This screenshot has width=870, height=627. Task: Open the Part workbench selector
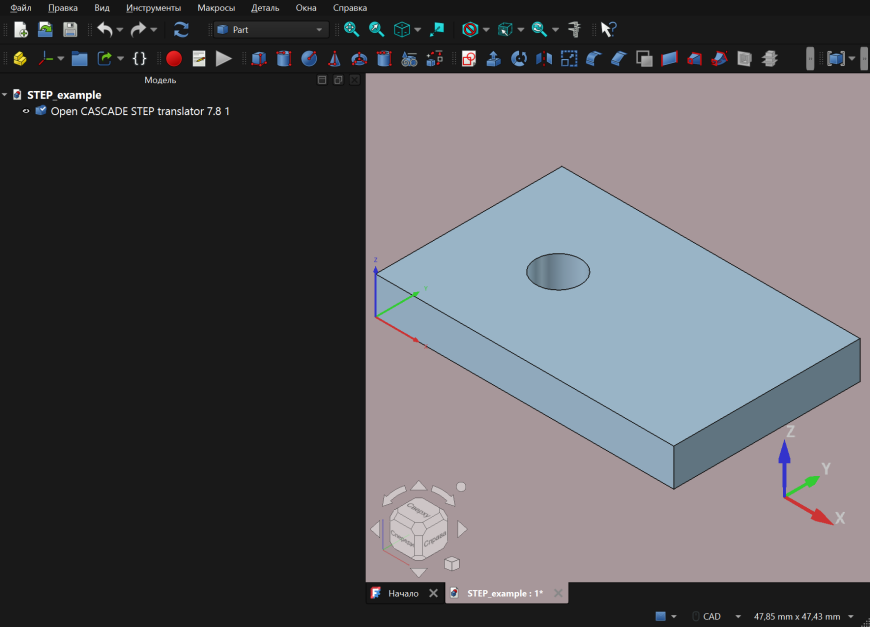pos(271,29)
